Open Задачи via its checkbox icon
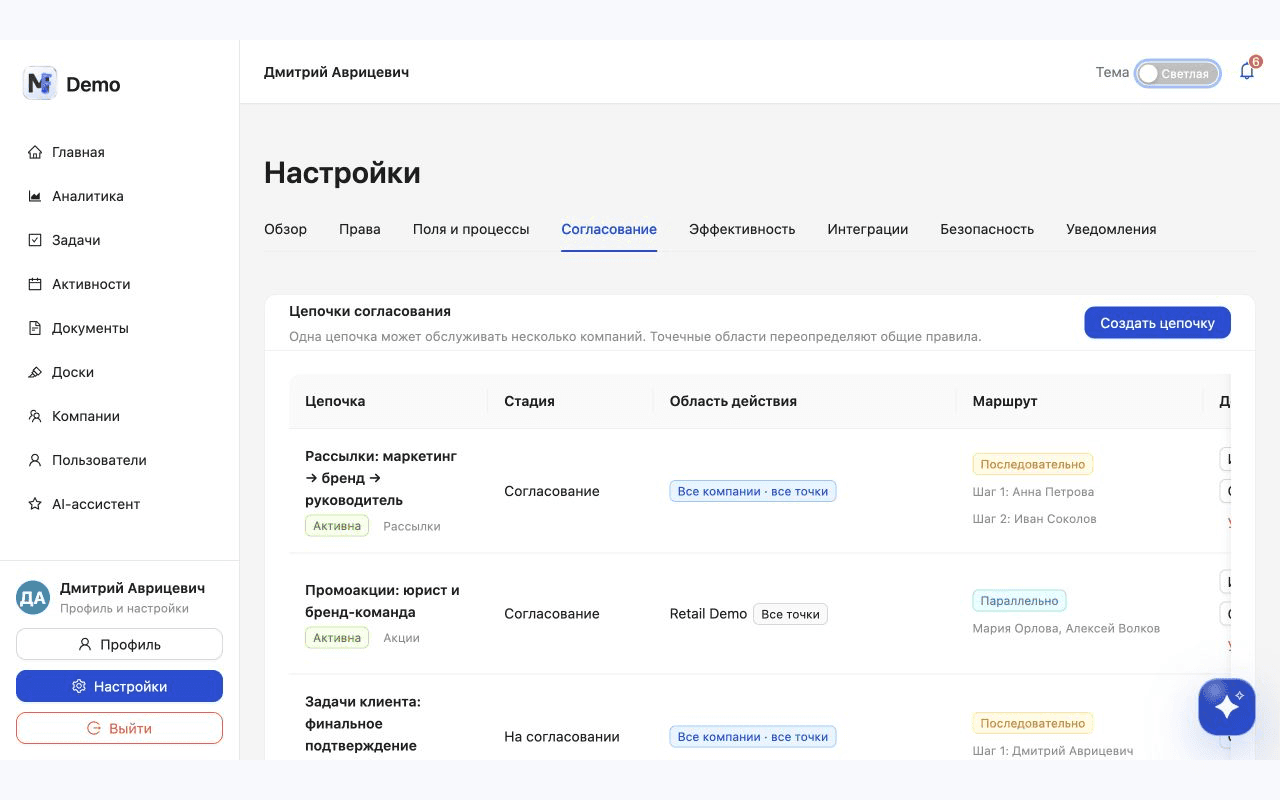This screenshot has width=1280, height=800. tap(35, 240)
